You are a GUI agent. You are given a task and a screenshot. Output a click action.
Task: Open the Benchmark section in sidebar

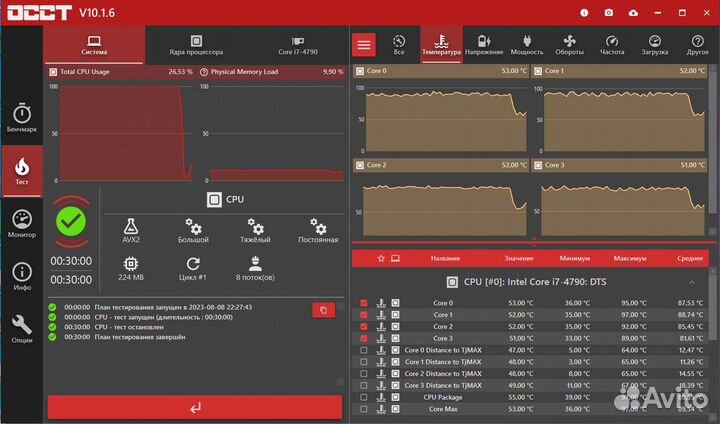[22, 118]
